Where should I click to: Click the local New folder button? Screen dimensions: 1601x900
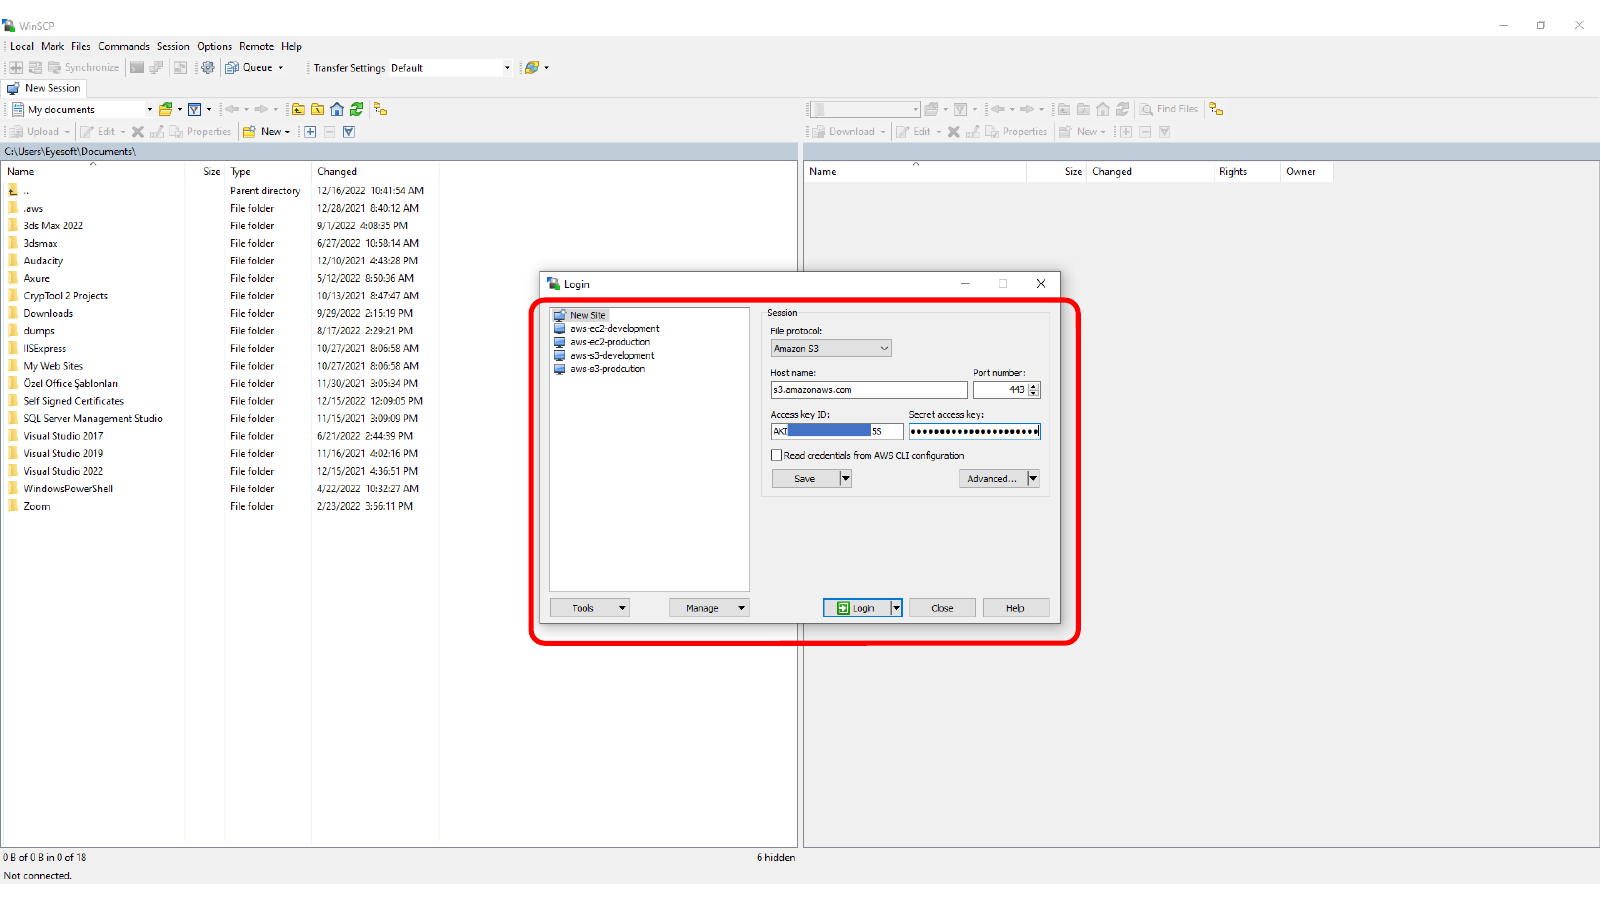266,132
